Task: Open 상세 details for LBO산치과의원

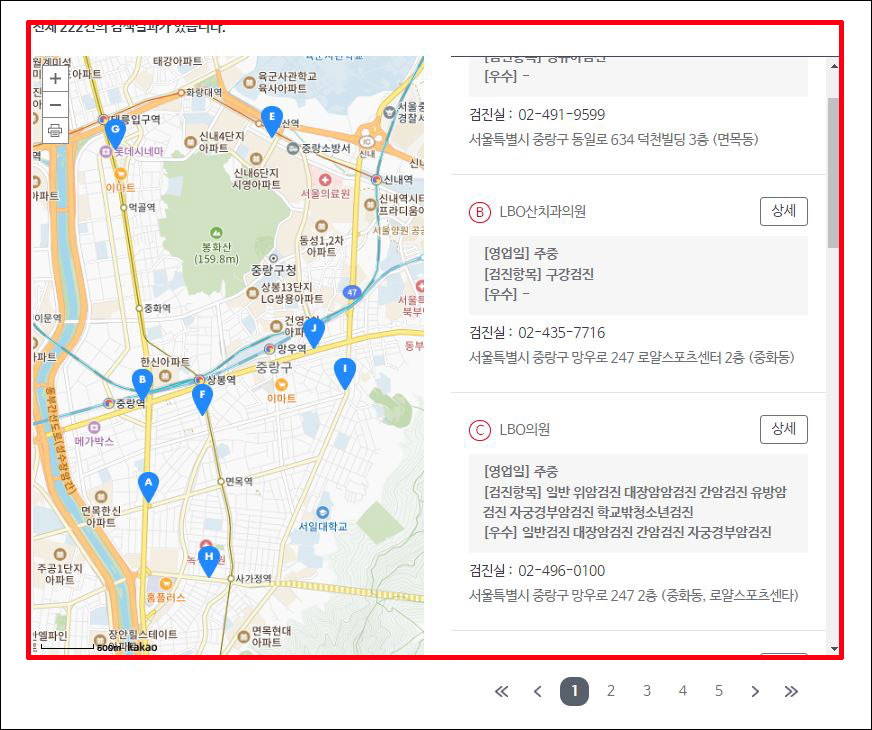Action: [784, 211]
